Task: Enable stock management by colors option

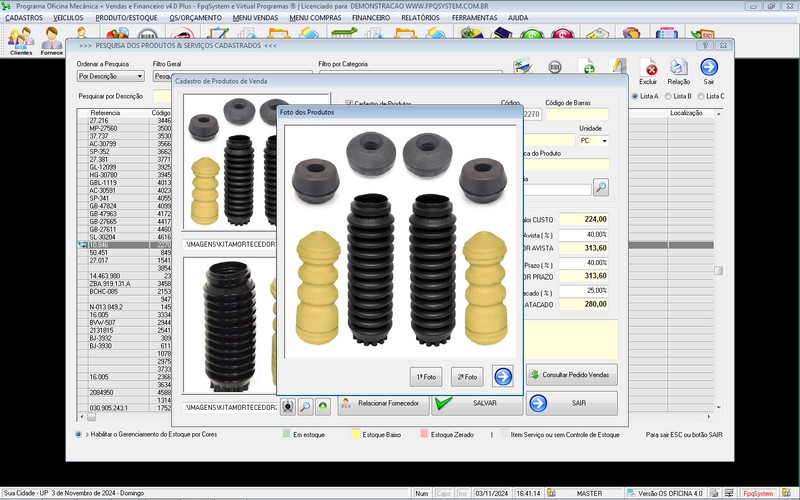Action: (x=79, y=435)
